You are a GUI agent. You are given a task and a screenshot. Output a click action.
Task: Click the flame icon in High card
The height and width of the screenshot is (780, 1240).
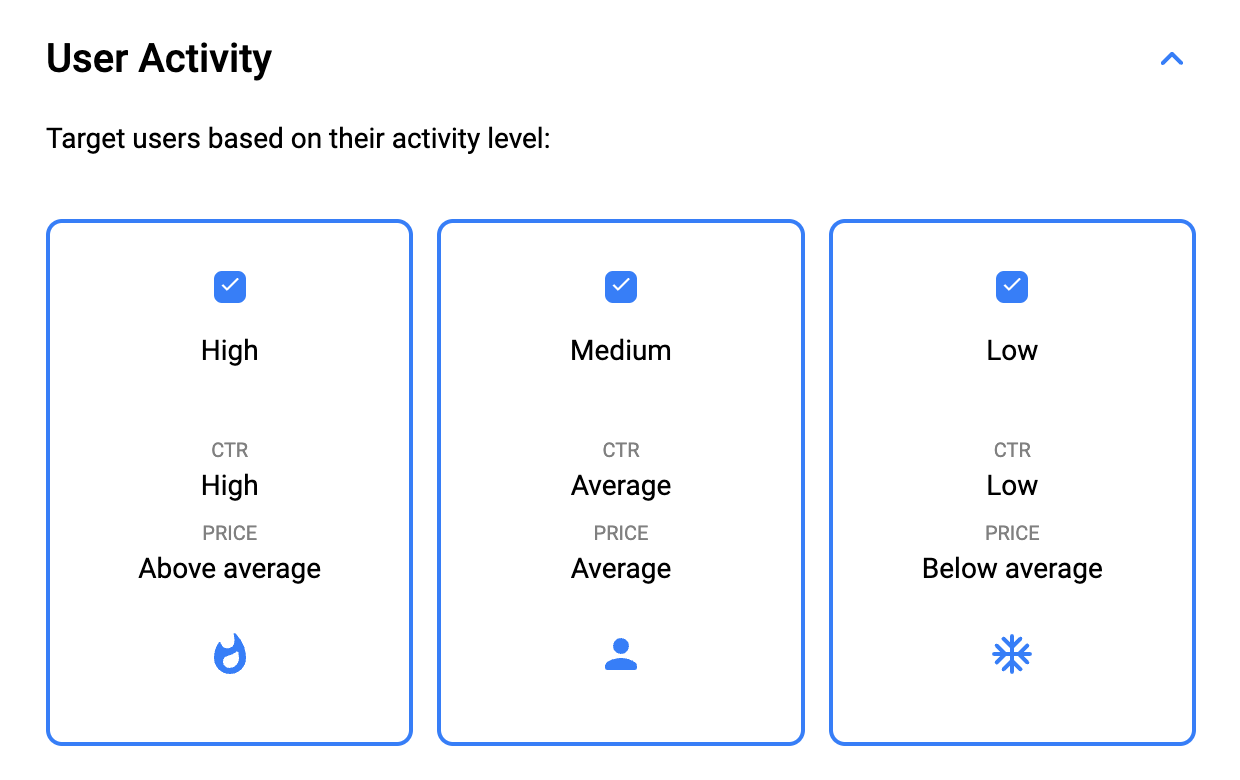click(x=230, y=654)
